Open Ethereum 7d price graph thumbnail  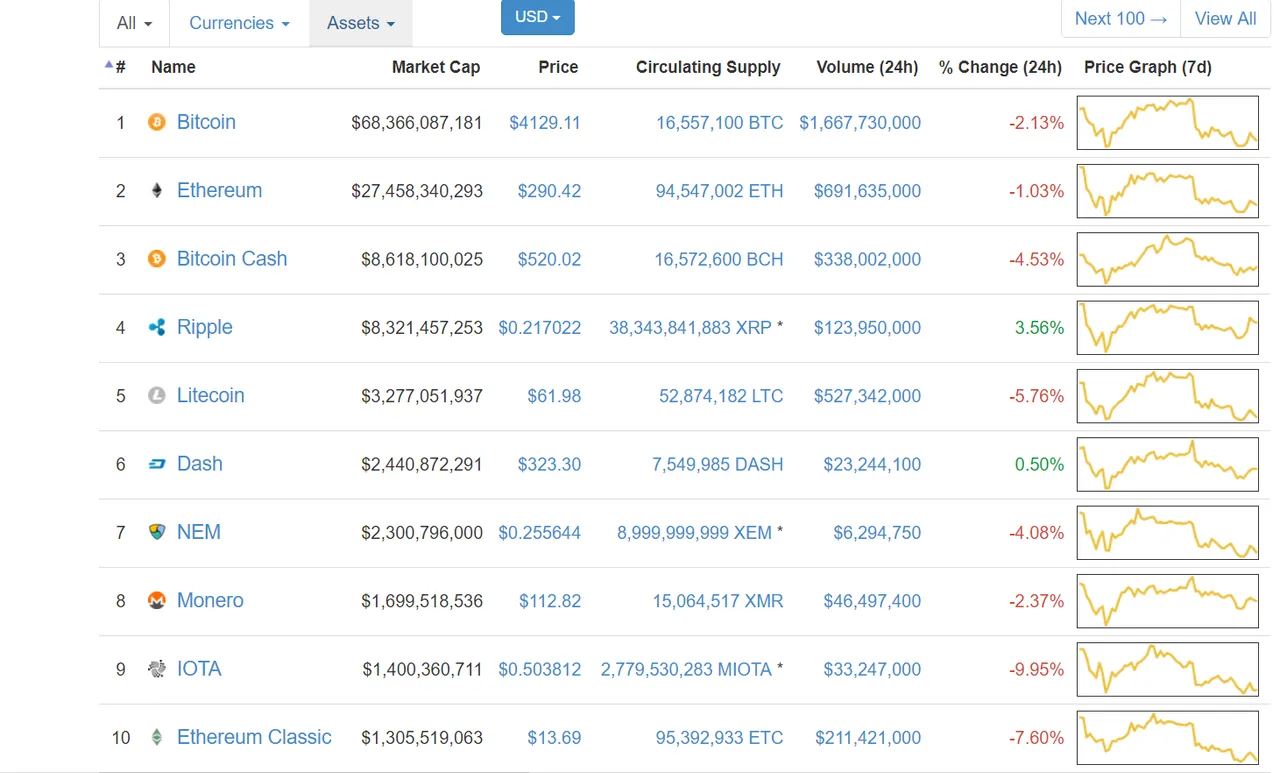pyautogui.click(x=1168, y=191)
